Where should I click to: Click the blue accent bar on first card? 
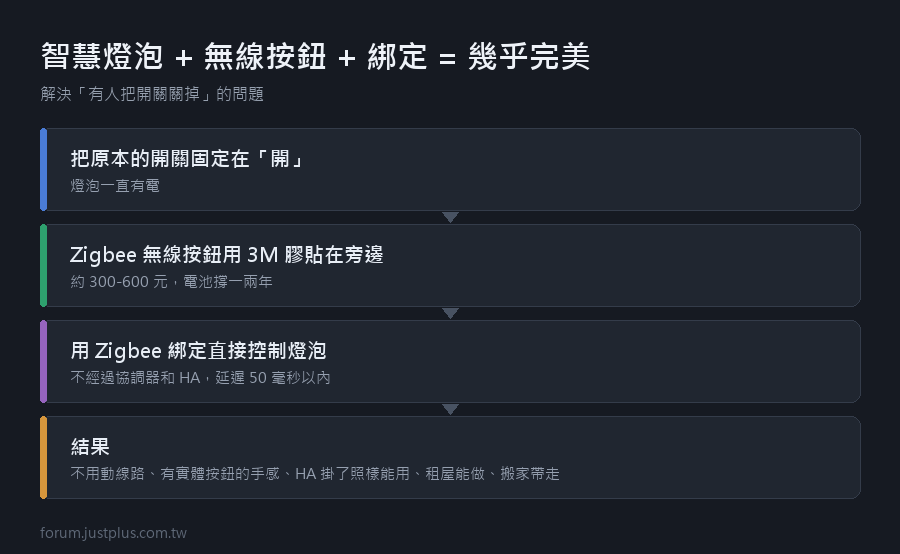44,169
